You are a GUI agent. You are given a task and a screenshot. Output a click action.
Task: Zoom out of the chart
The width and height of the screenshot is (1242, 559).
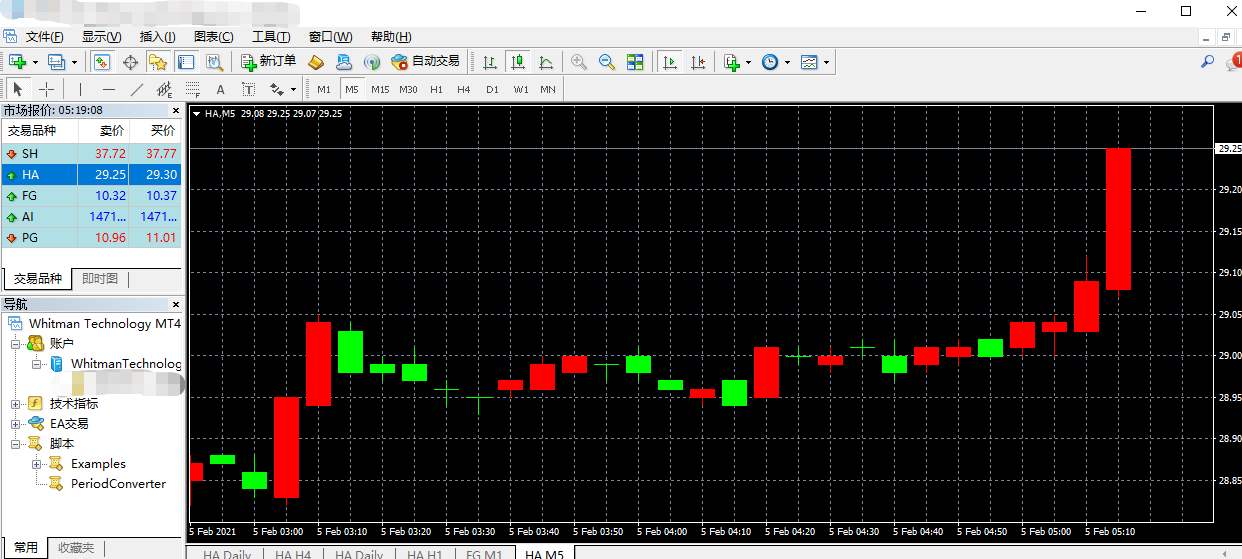point(607,62)
